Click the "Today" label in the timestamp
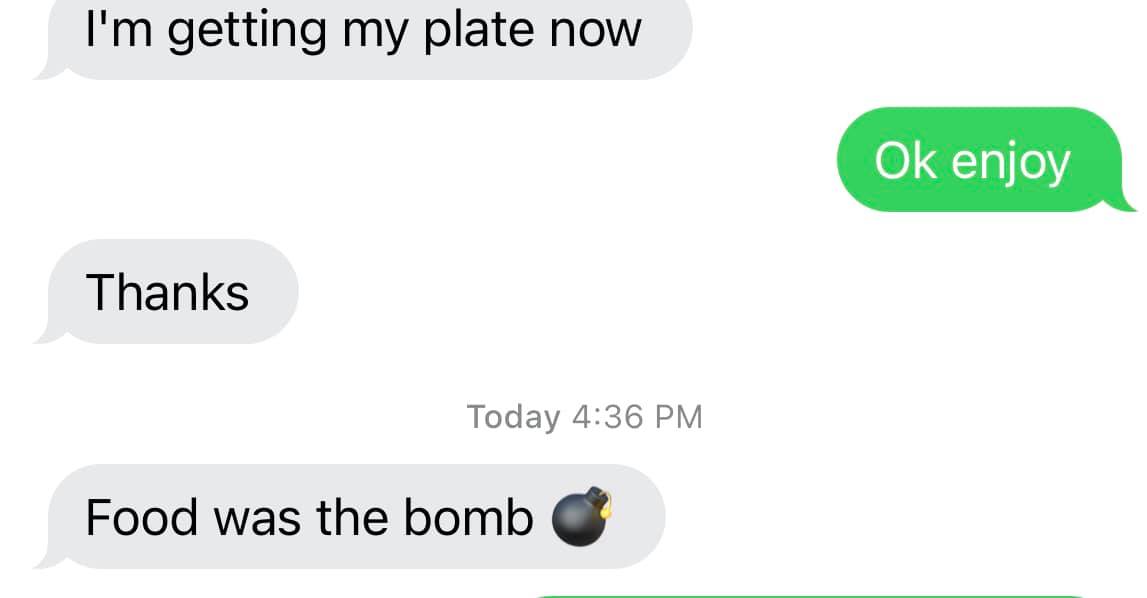This screenshot has width=1147, height=598. pos(514,417)
